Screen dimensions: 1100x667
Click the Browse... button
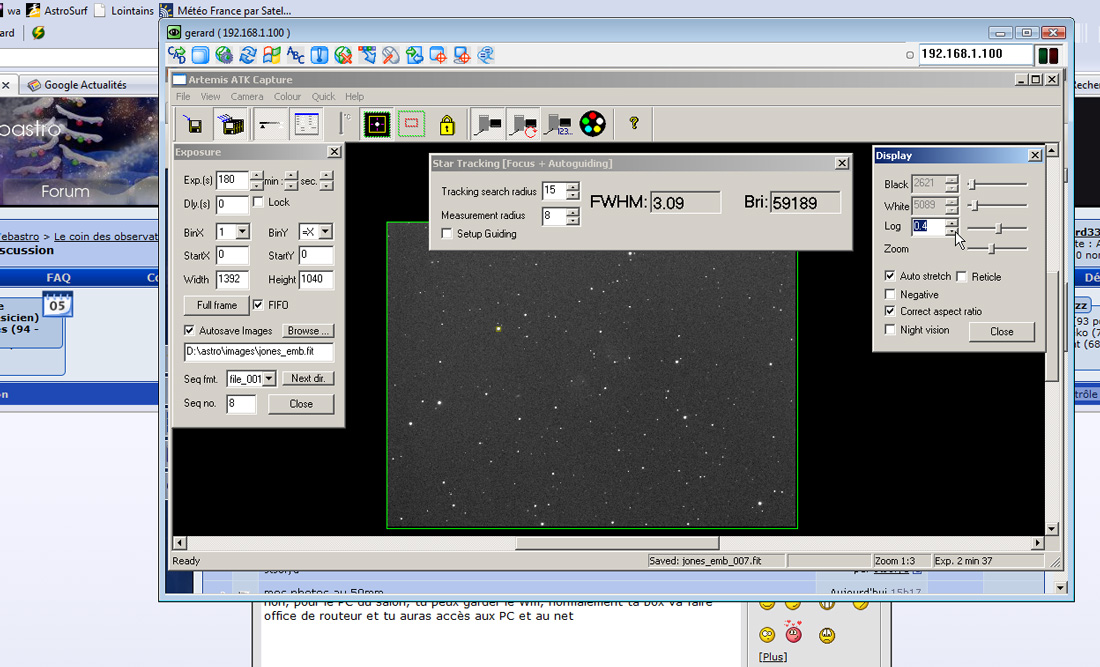[307, 331]
